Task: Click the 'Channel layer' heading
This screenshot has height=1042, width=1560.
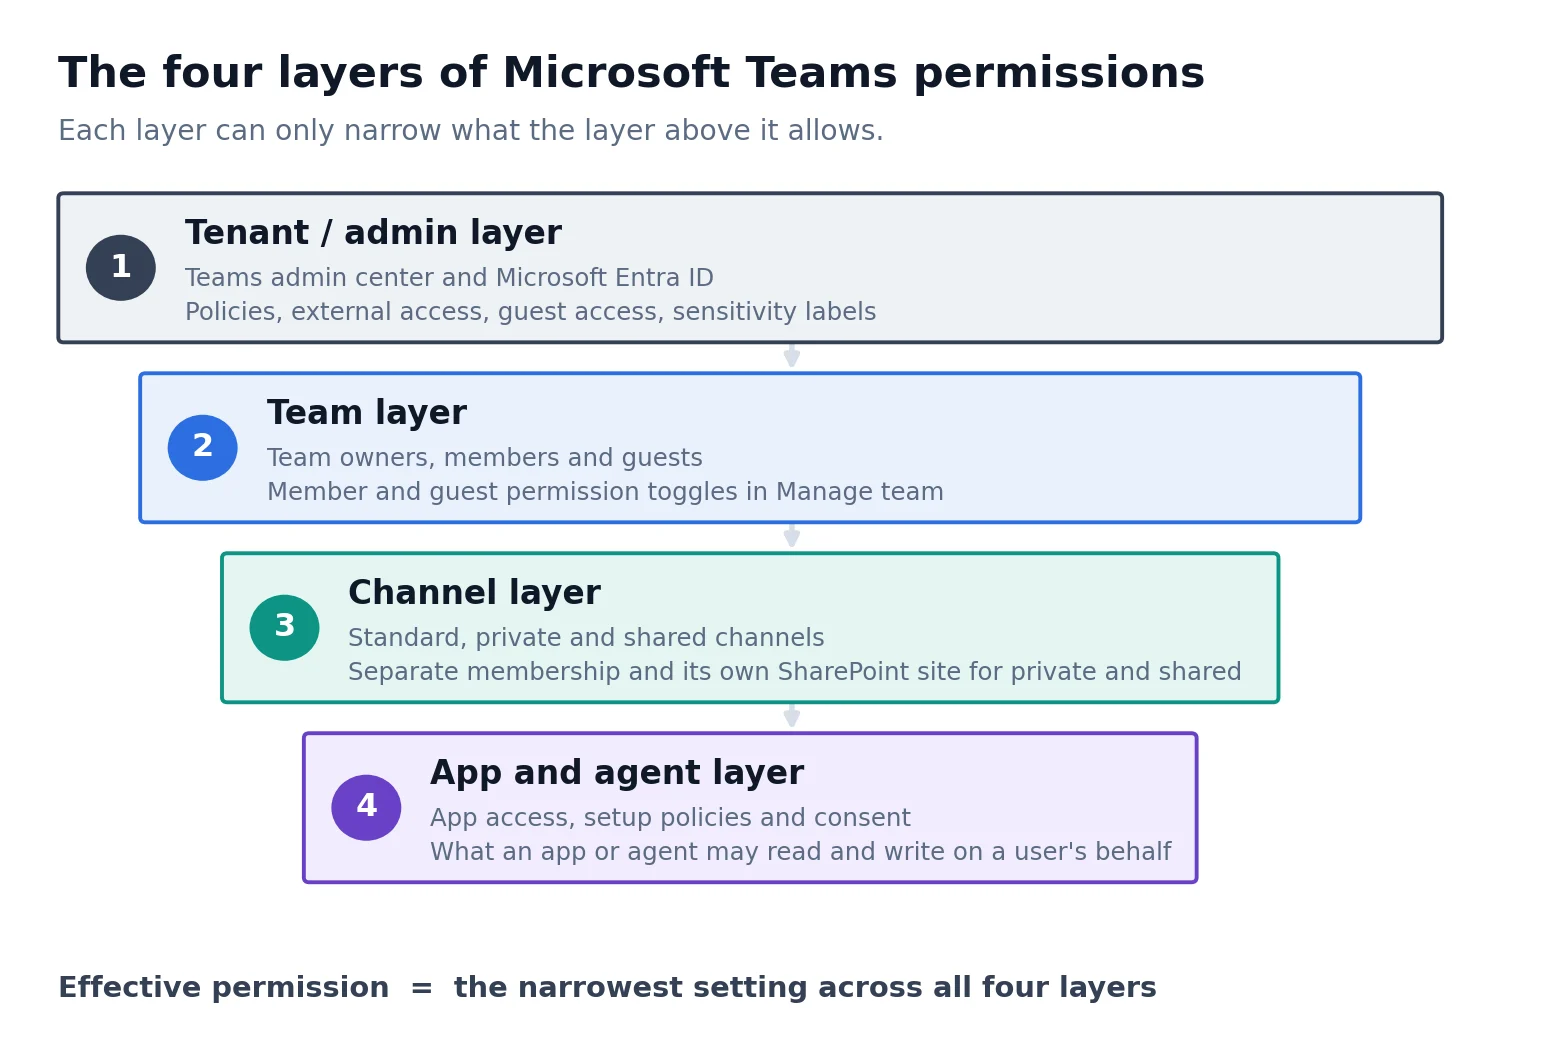Action: [474, 593]
